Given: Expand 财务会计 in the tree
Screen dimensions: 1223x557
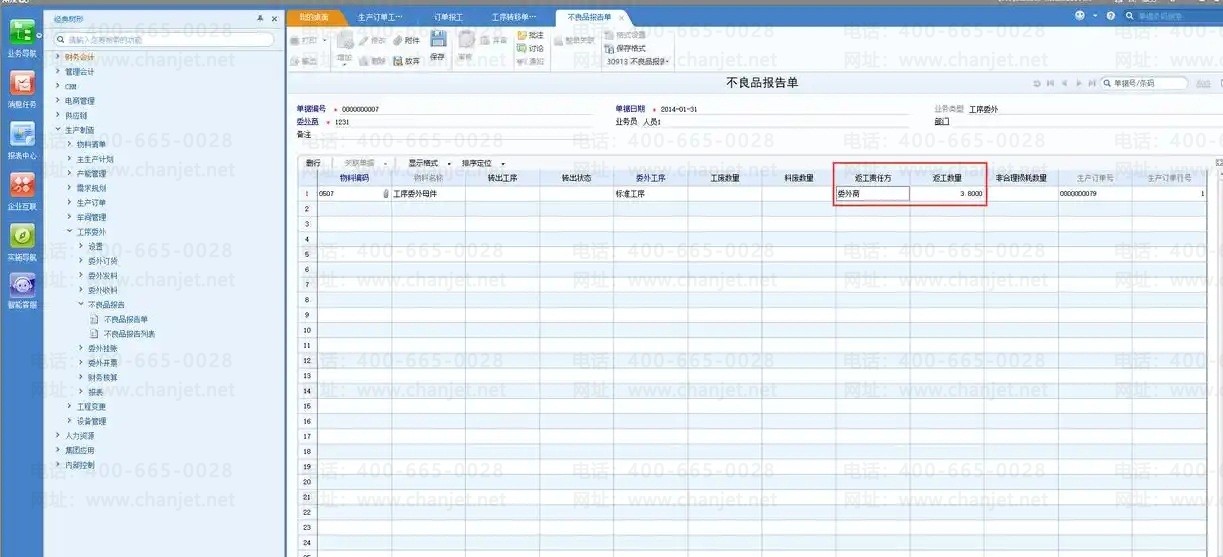Looking at the screenshot, I should [58, 57].
